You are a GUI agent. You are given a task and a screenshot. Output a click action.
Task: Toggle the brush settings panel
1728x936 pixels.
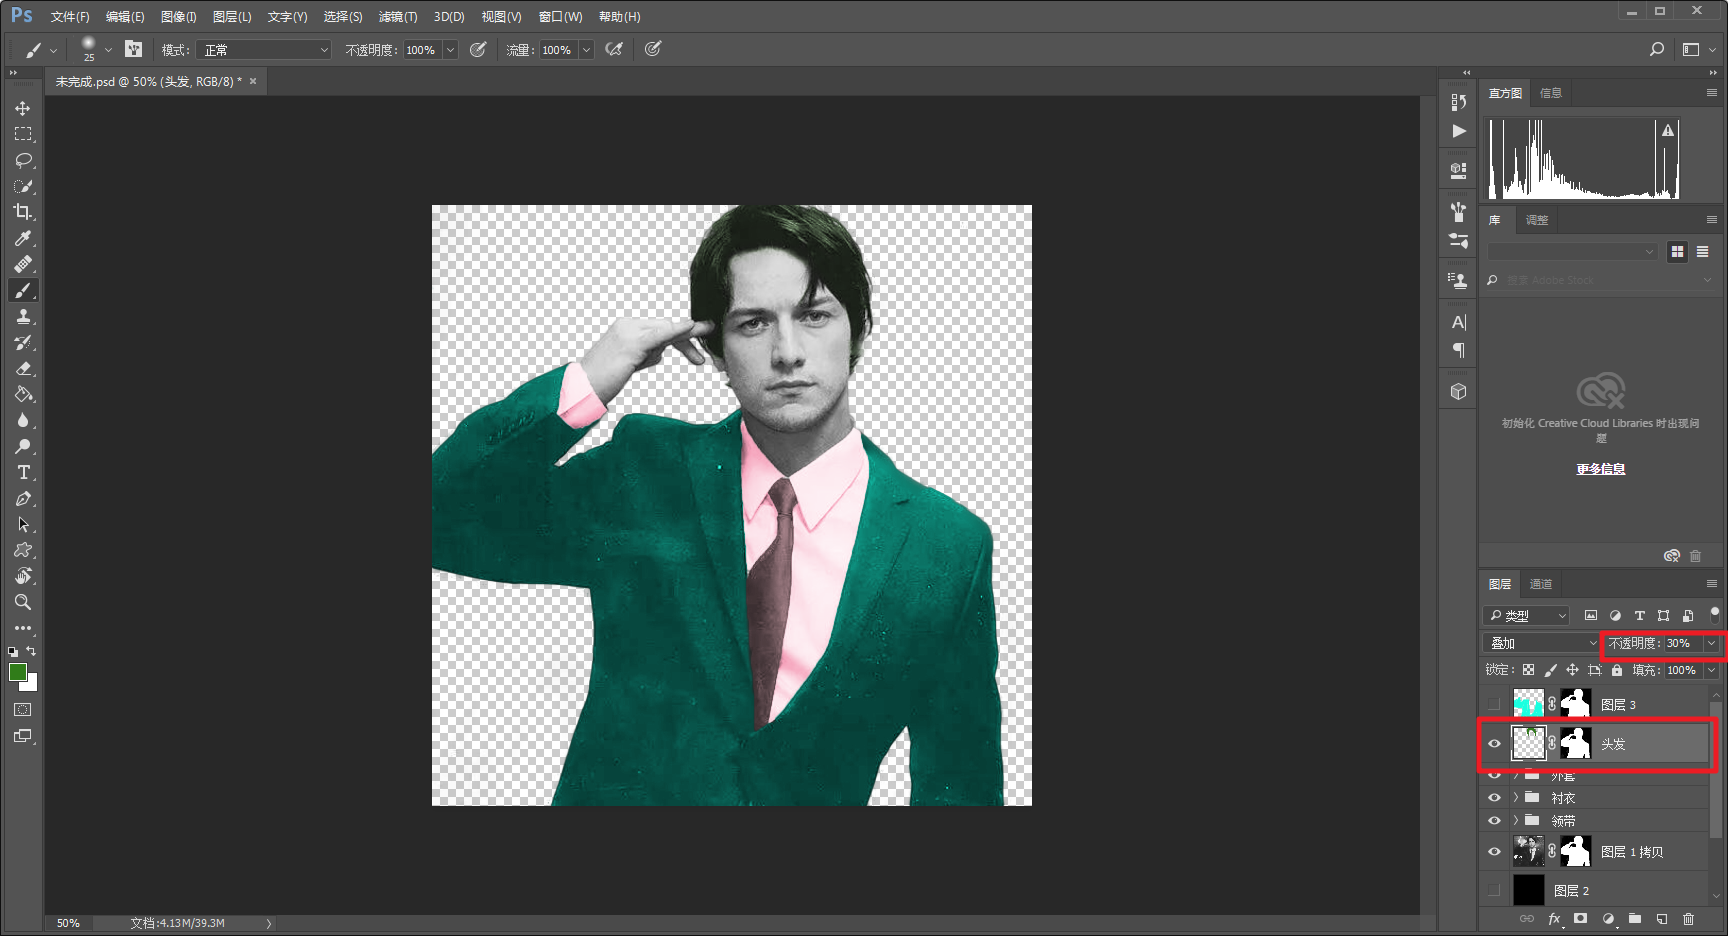tap(133, 49)
